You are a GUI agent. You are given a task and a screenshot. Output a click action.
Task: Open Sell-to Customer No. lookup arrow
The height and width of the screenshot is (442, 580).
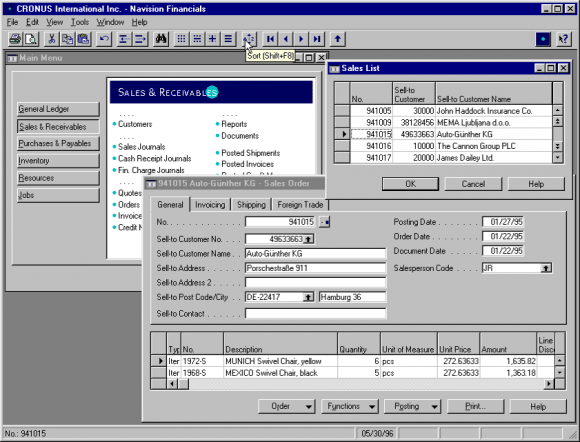pos(308,239)
